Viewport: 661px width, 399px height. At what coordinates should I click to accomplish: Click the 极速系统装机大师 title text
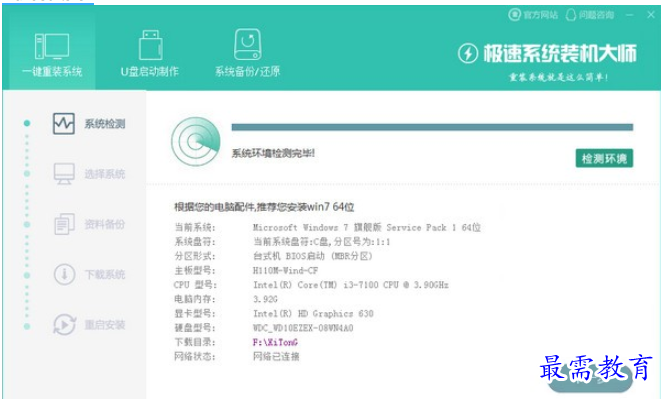point(560,54)
